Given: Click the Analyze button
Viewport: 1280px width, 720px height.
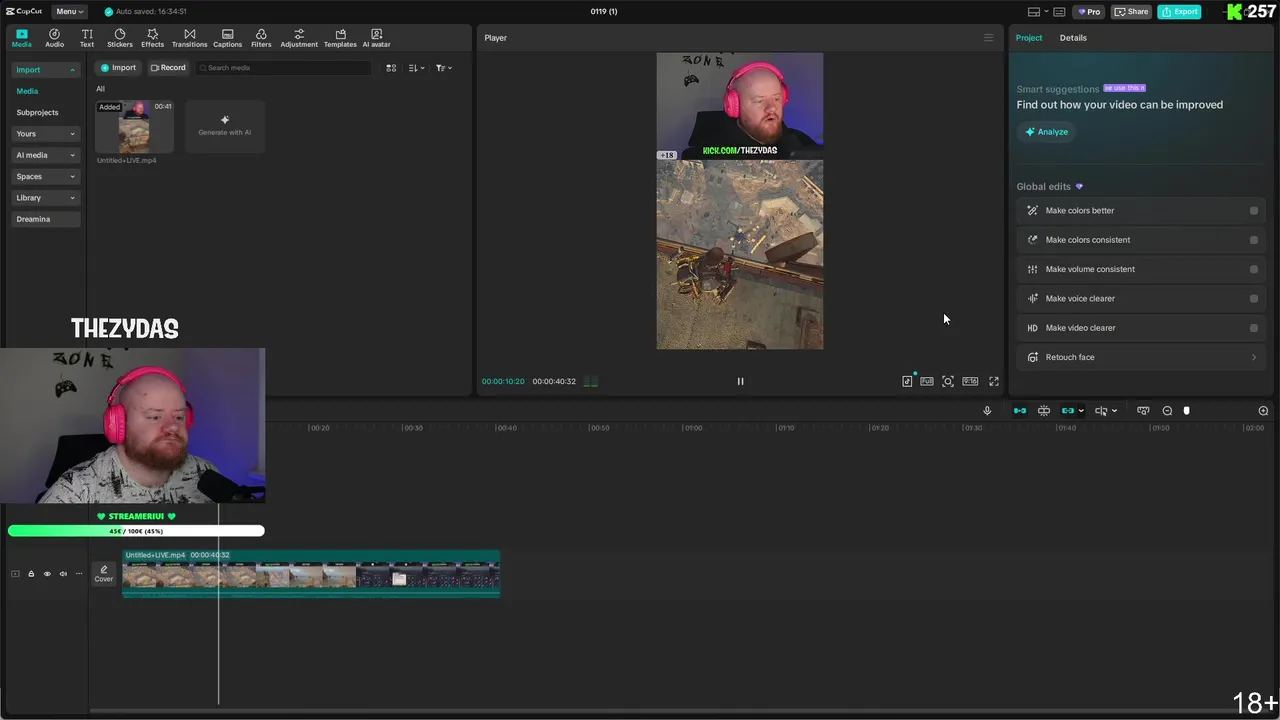Looking at the screenshot, I should (x=1046, y=132).
